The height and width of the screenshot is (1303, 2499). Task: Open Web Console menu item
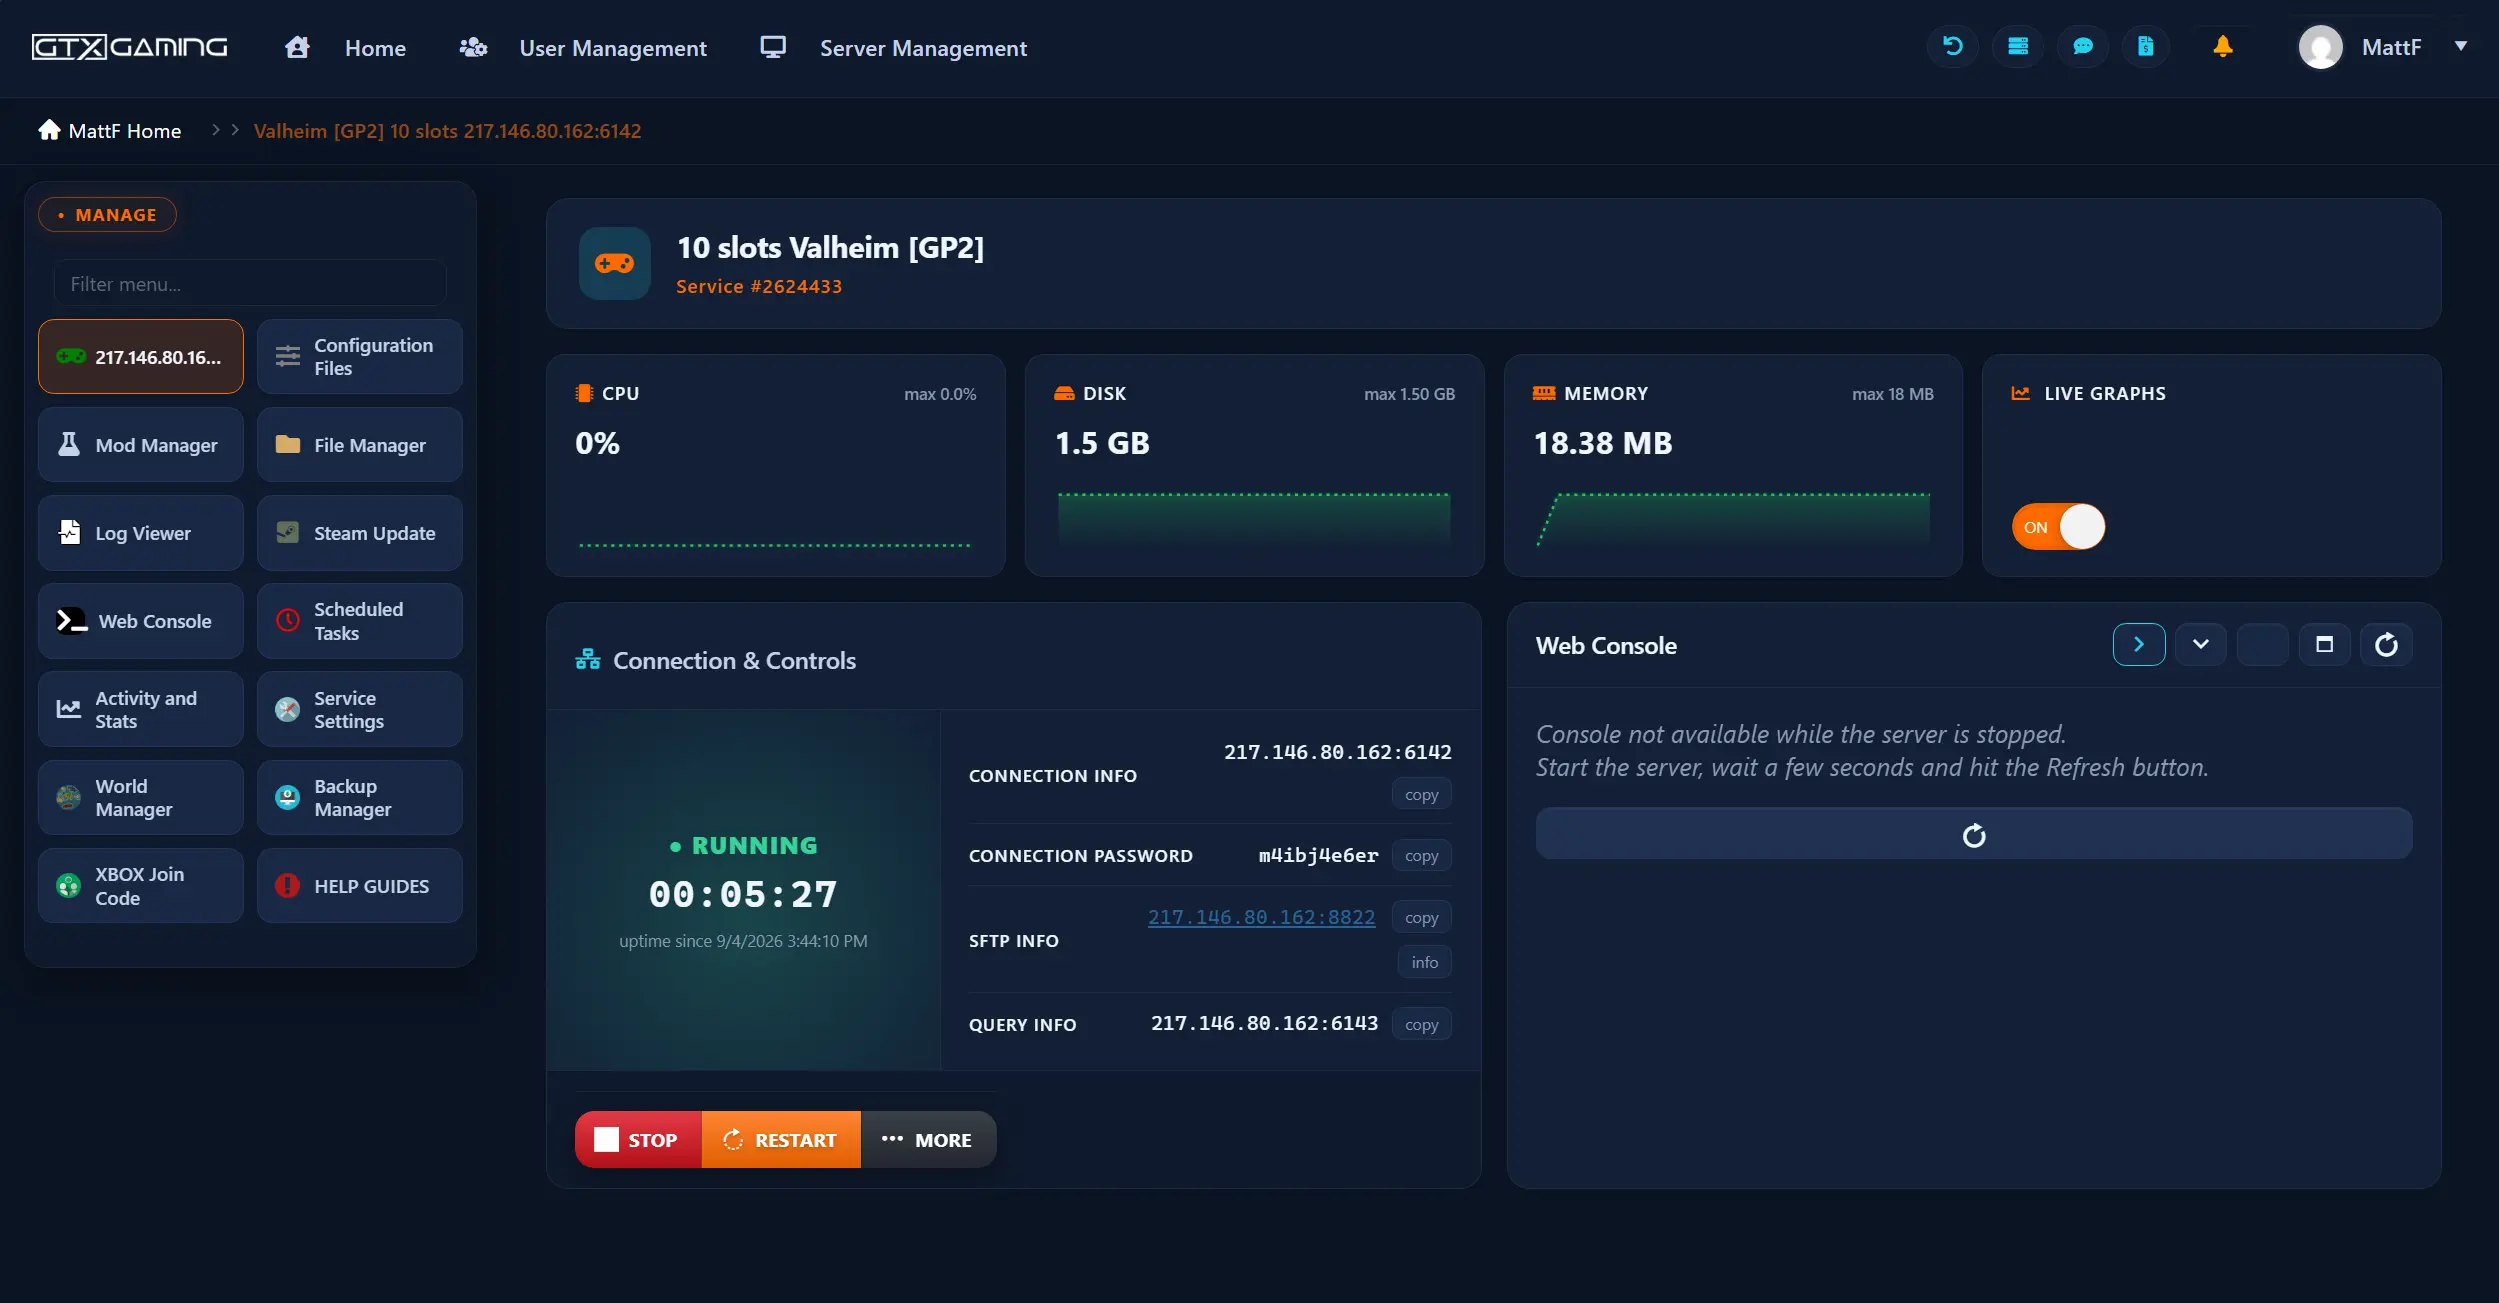[141, 621]
